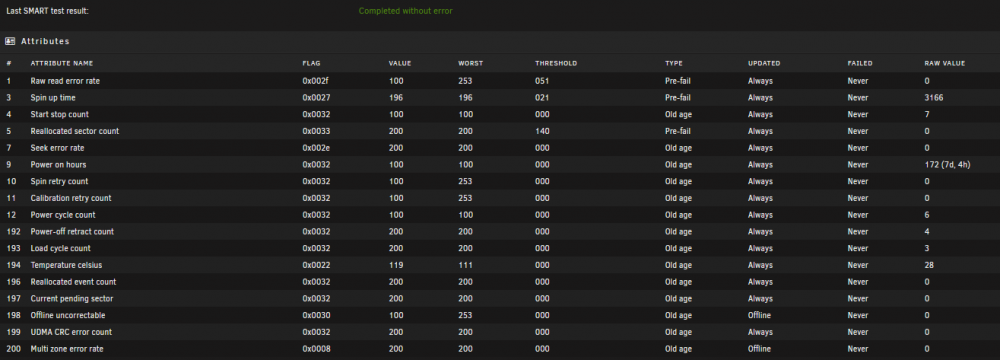Select 'UDMA CRC error count' attribute

point(71,332)
